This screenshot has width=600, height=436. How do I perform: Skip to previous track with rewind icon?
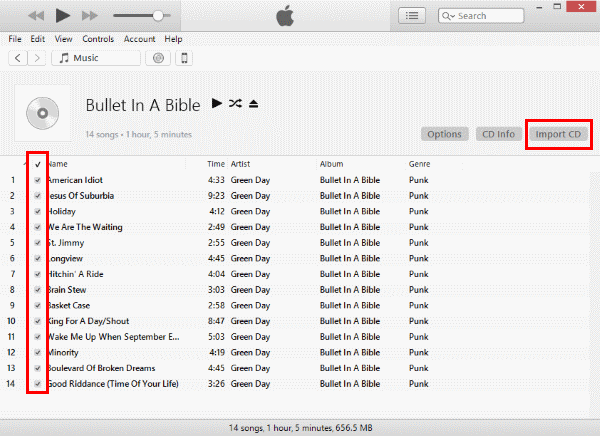point(36,16)
